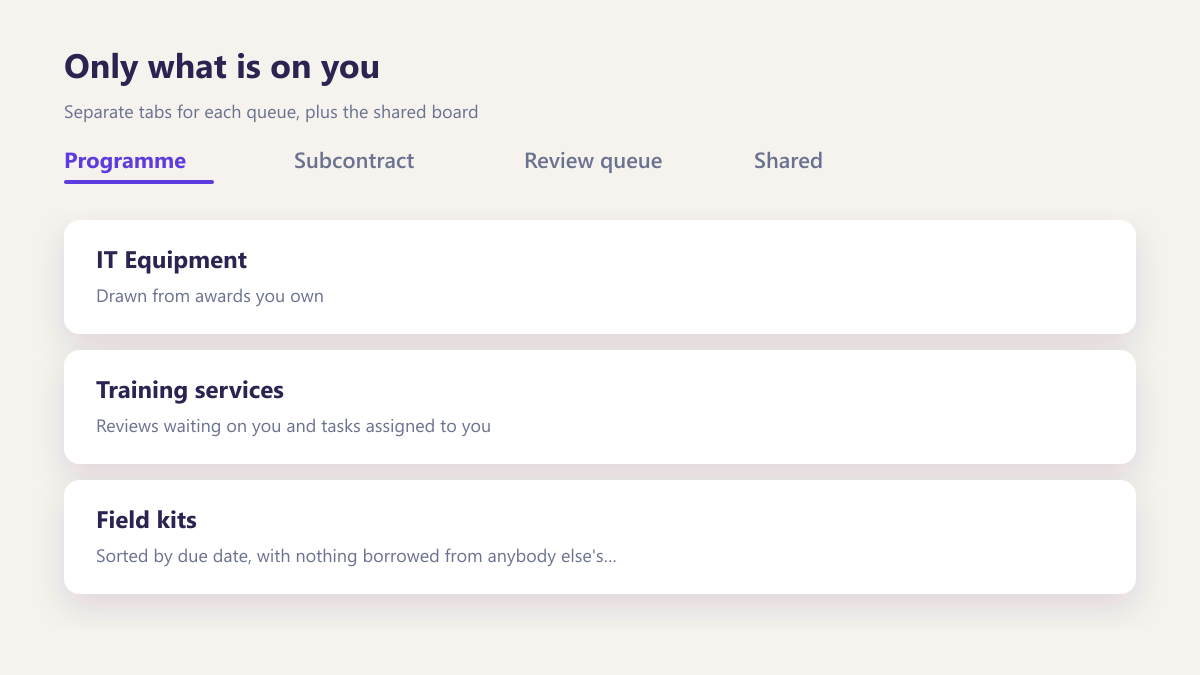
Task: Click the Field kits heading text
Action: (x=146, y=520)
